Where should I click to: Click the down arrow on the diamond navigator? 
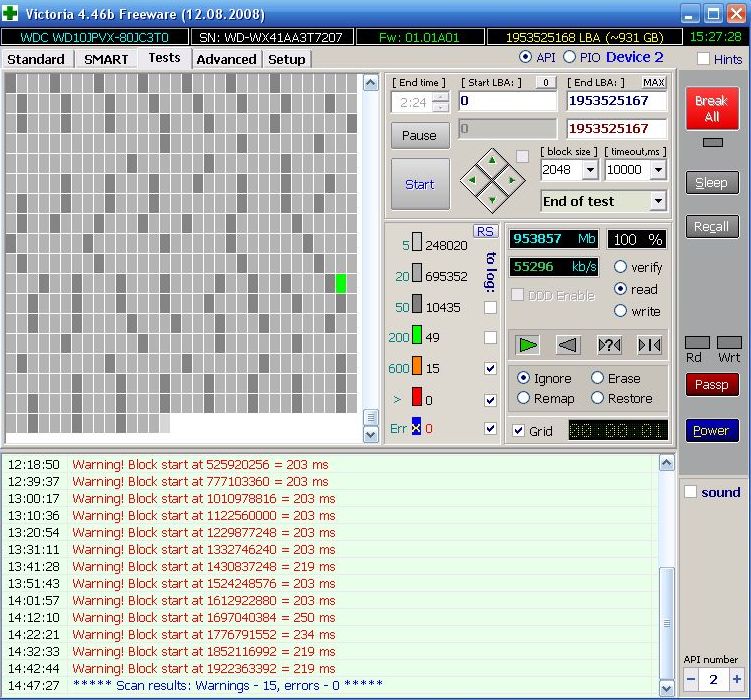492,200
